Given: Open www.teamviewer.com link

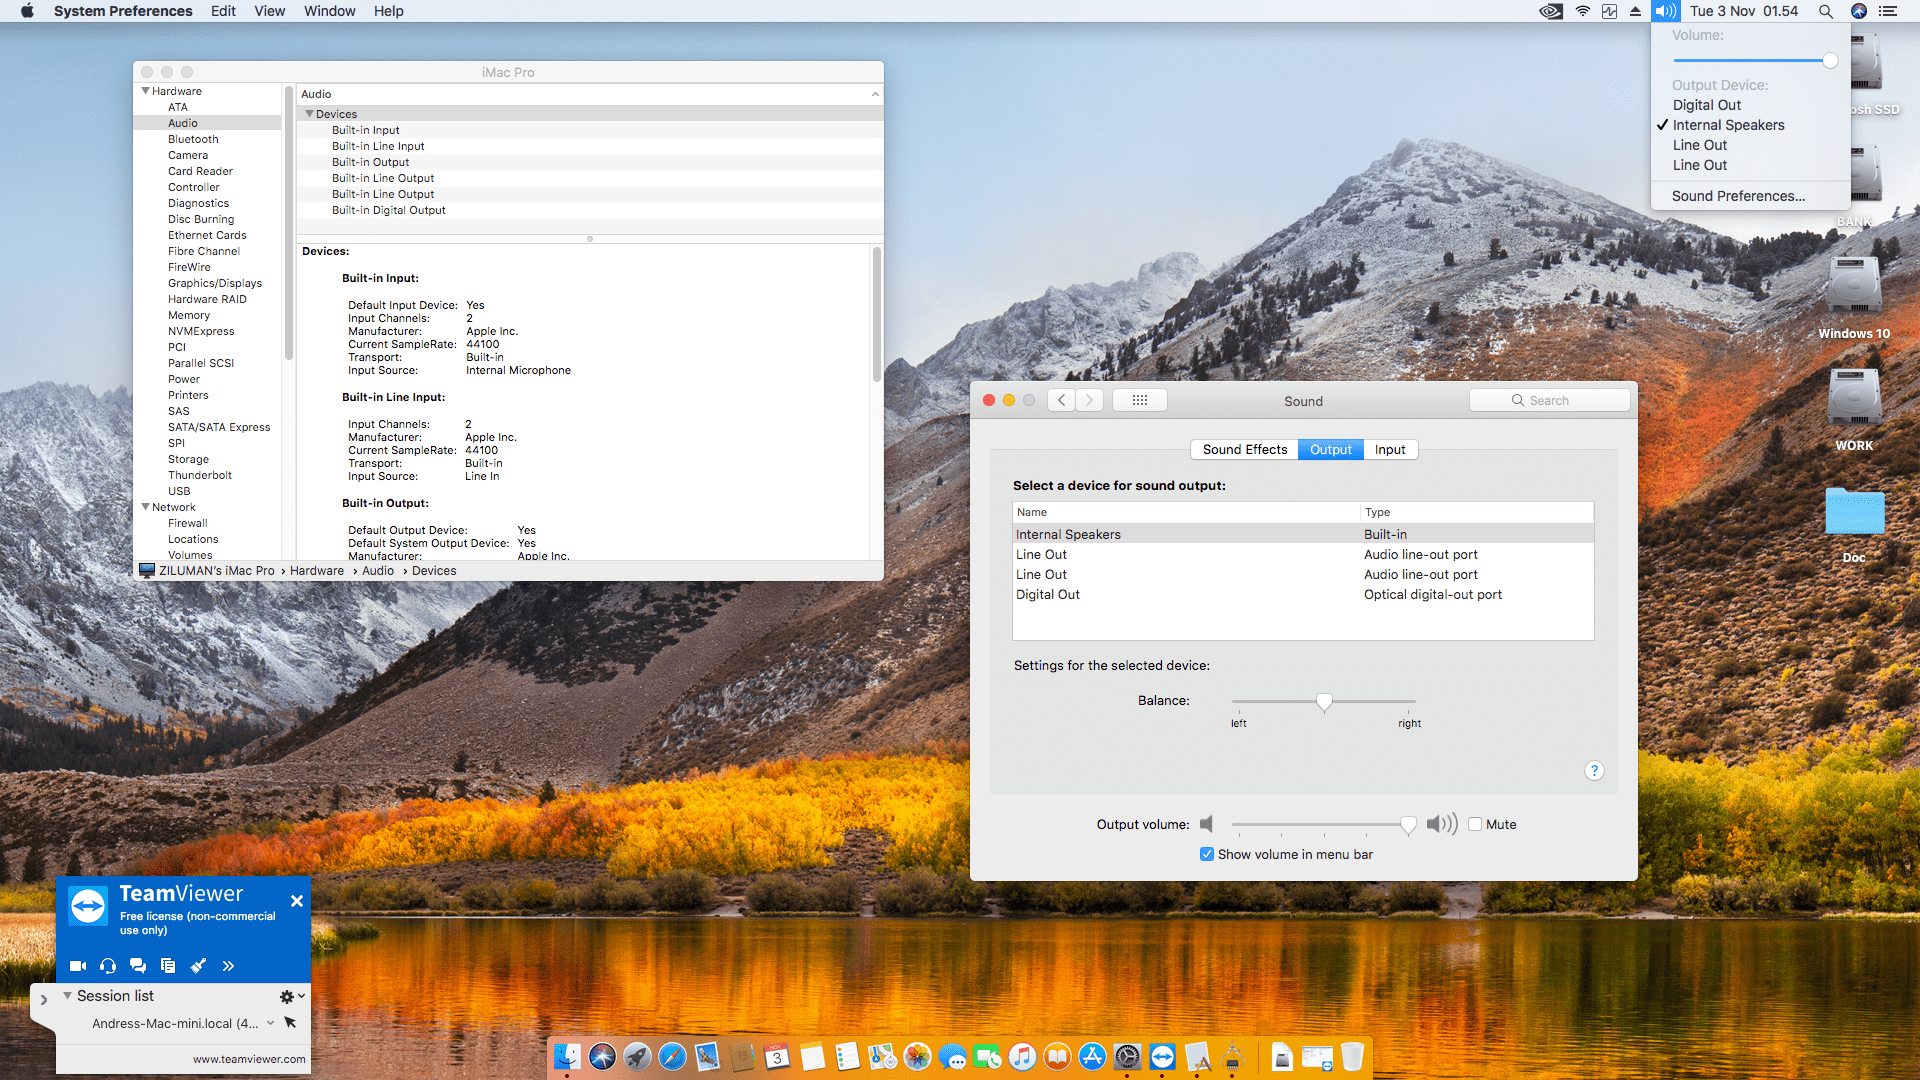Looking at the screenshot, I should [249, 1059].
